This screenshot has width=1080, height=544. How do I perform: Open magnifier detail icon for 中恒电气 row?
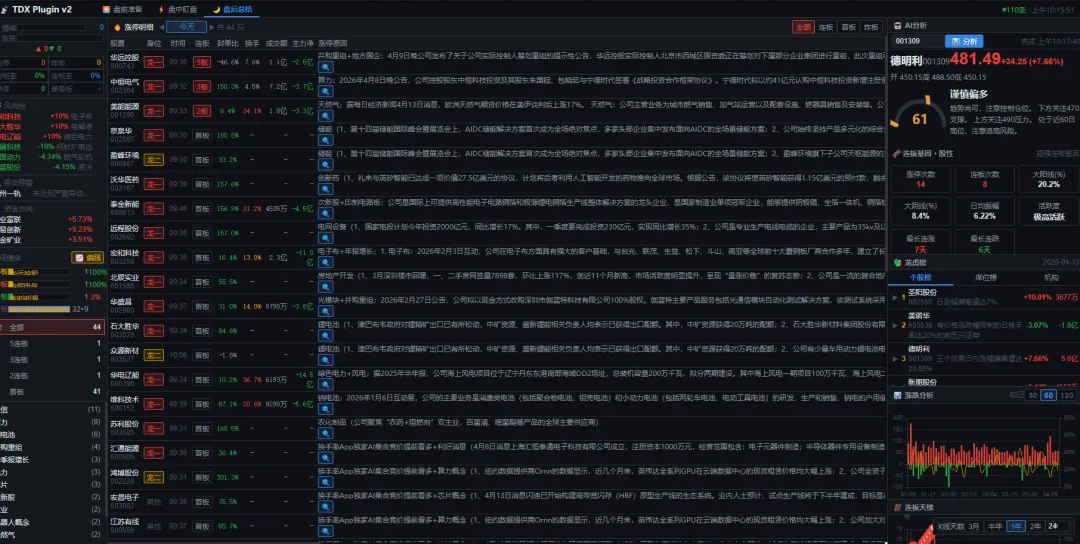click(325, 92)
